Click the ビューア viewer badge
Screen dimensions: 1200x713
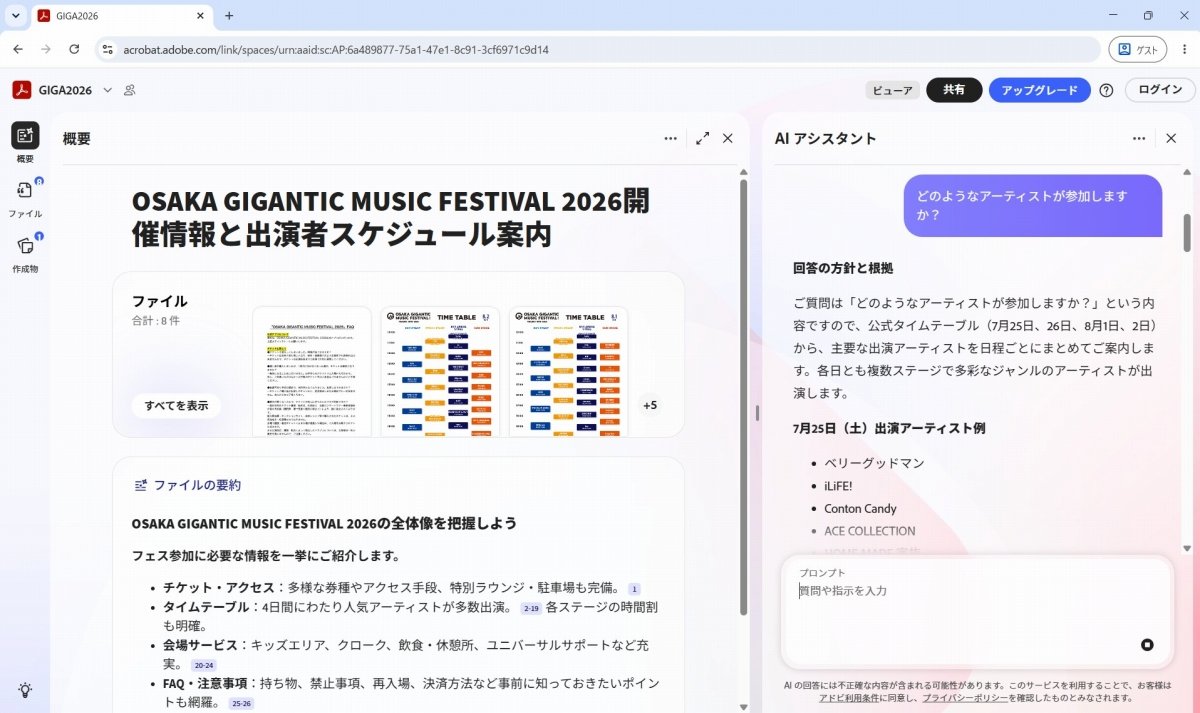click(892, 90)
